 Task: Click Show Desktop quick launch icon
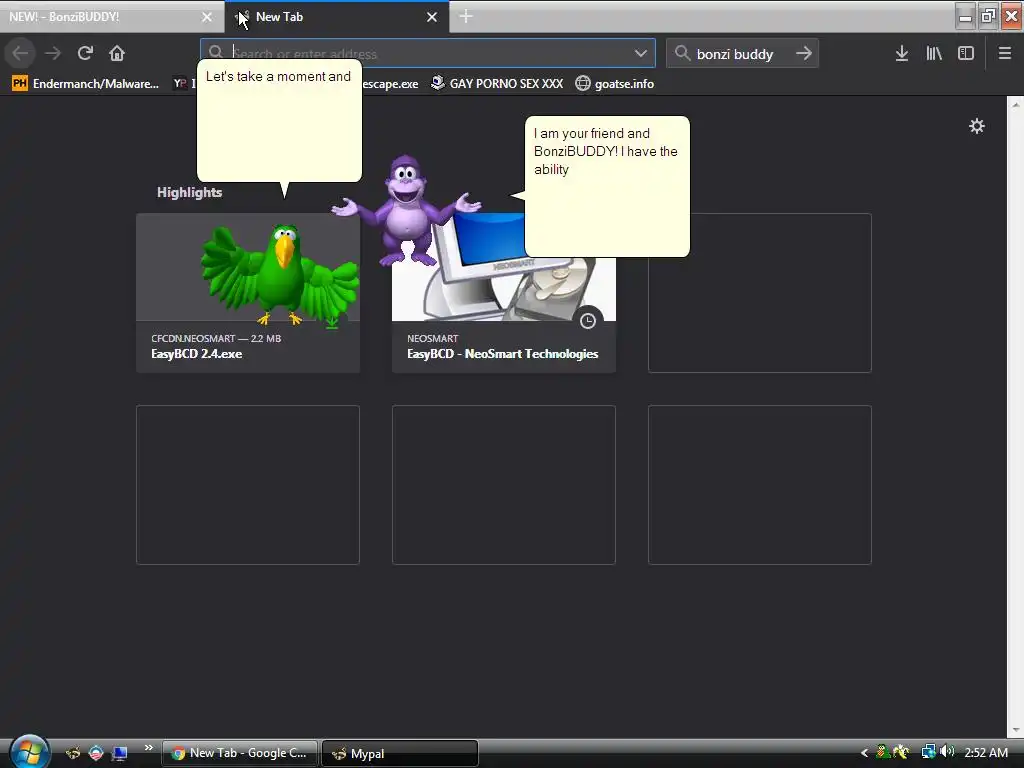(x=119, y=753)
